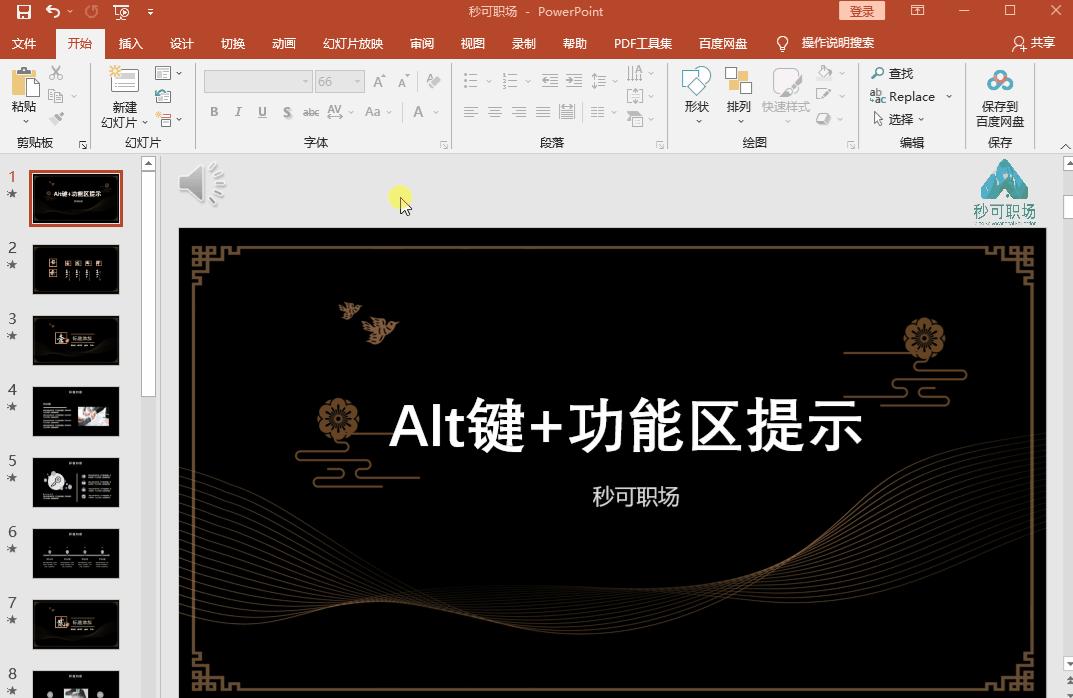Toggle bold formatting
The image size is (1073, 698).
click(x=214, y=112)
